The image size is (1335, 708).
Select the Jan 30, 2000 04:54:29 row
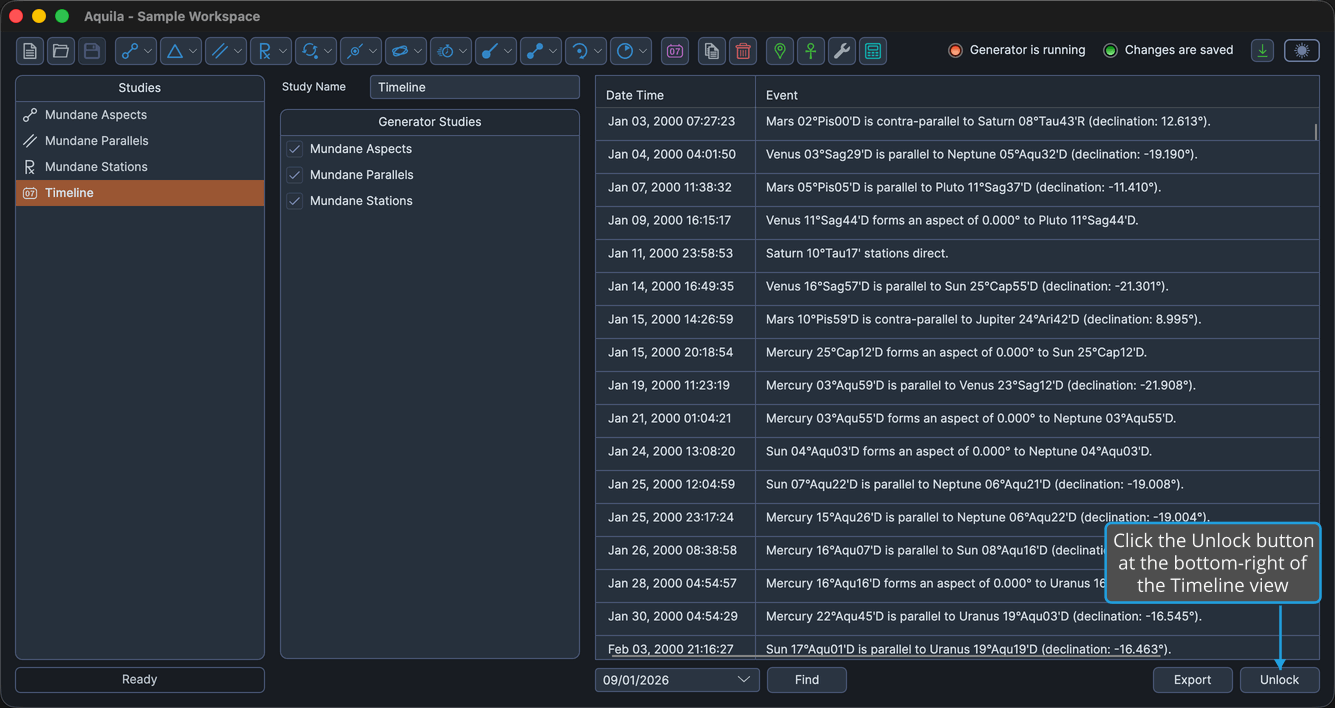[x=957, y=617]
